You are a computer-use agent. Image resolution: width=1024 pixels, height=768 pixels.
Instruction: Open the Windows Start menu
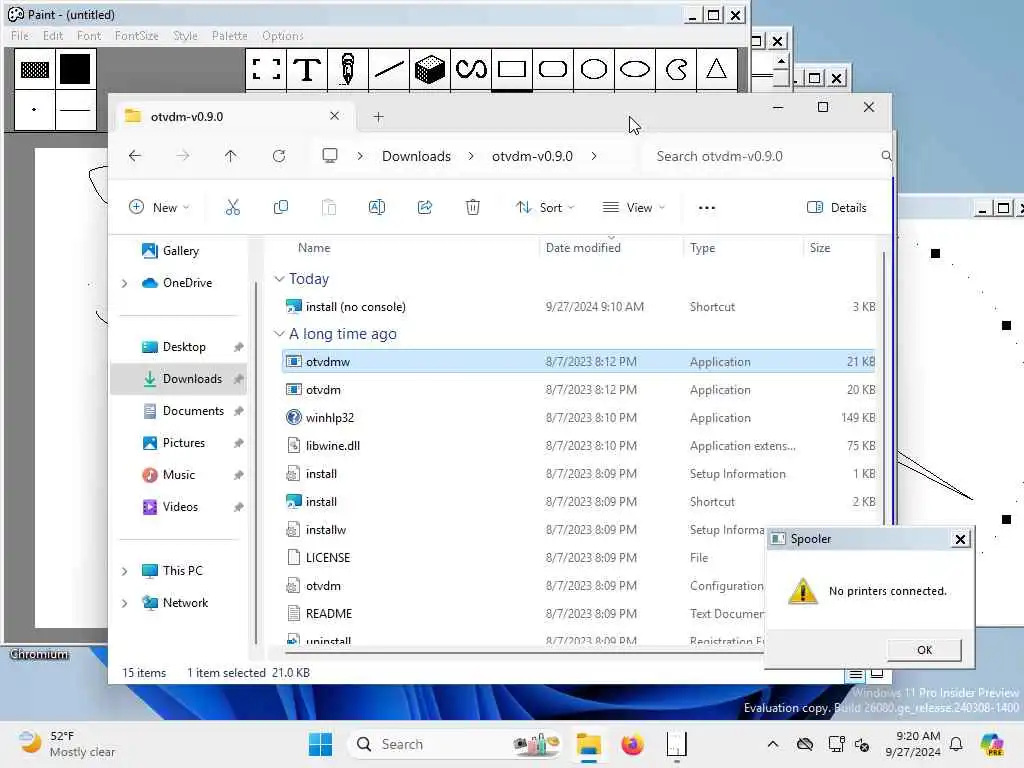320,744
